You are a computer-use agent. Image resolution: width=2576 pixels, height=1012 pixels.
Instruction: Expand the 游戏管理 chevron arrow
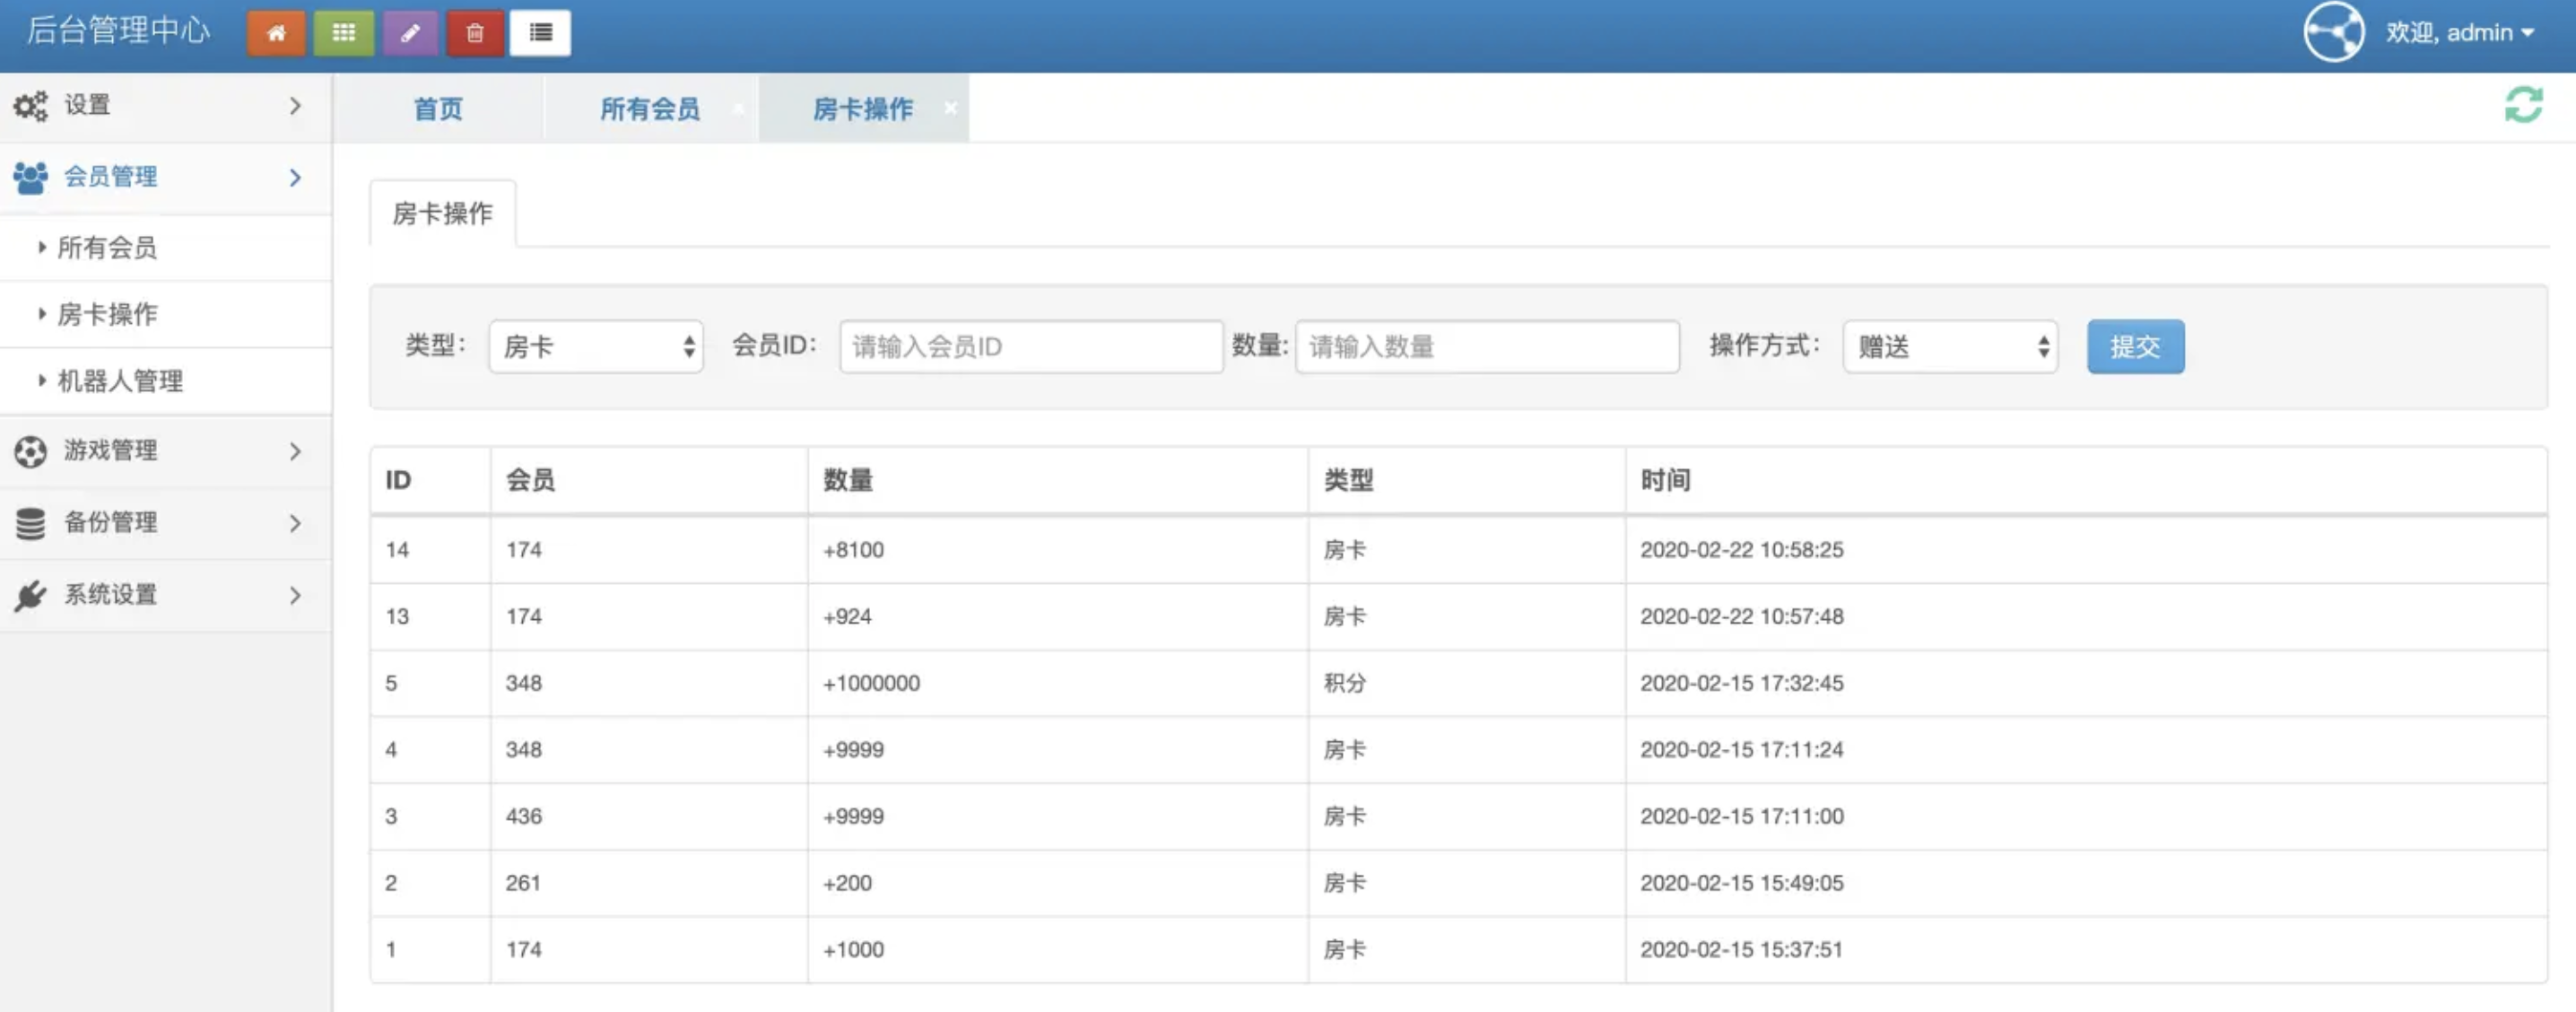295,452
